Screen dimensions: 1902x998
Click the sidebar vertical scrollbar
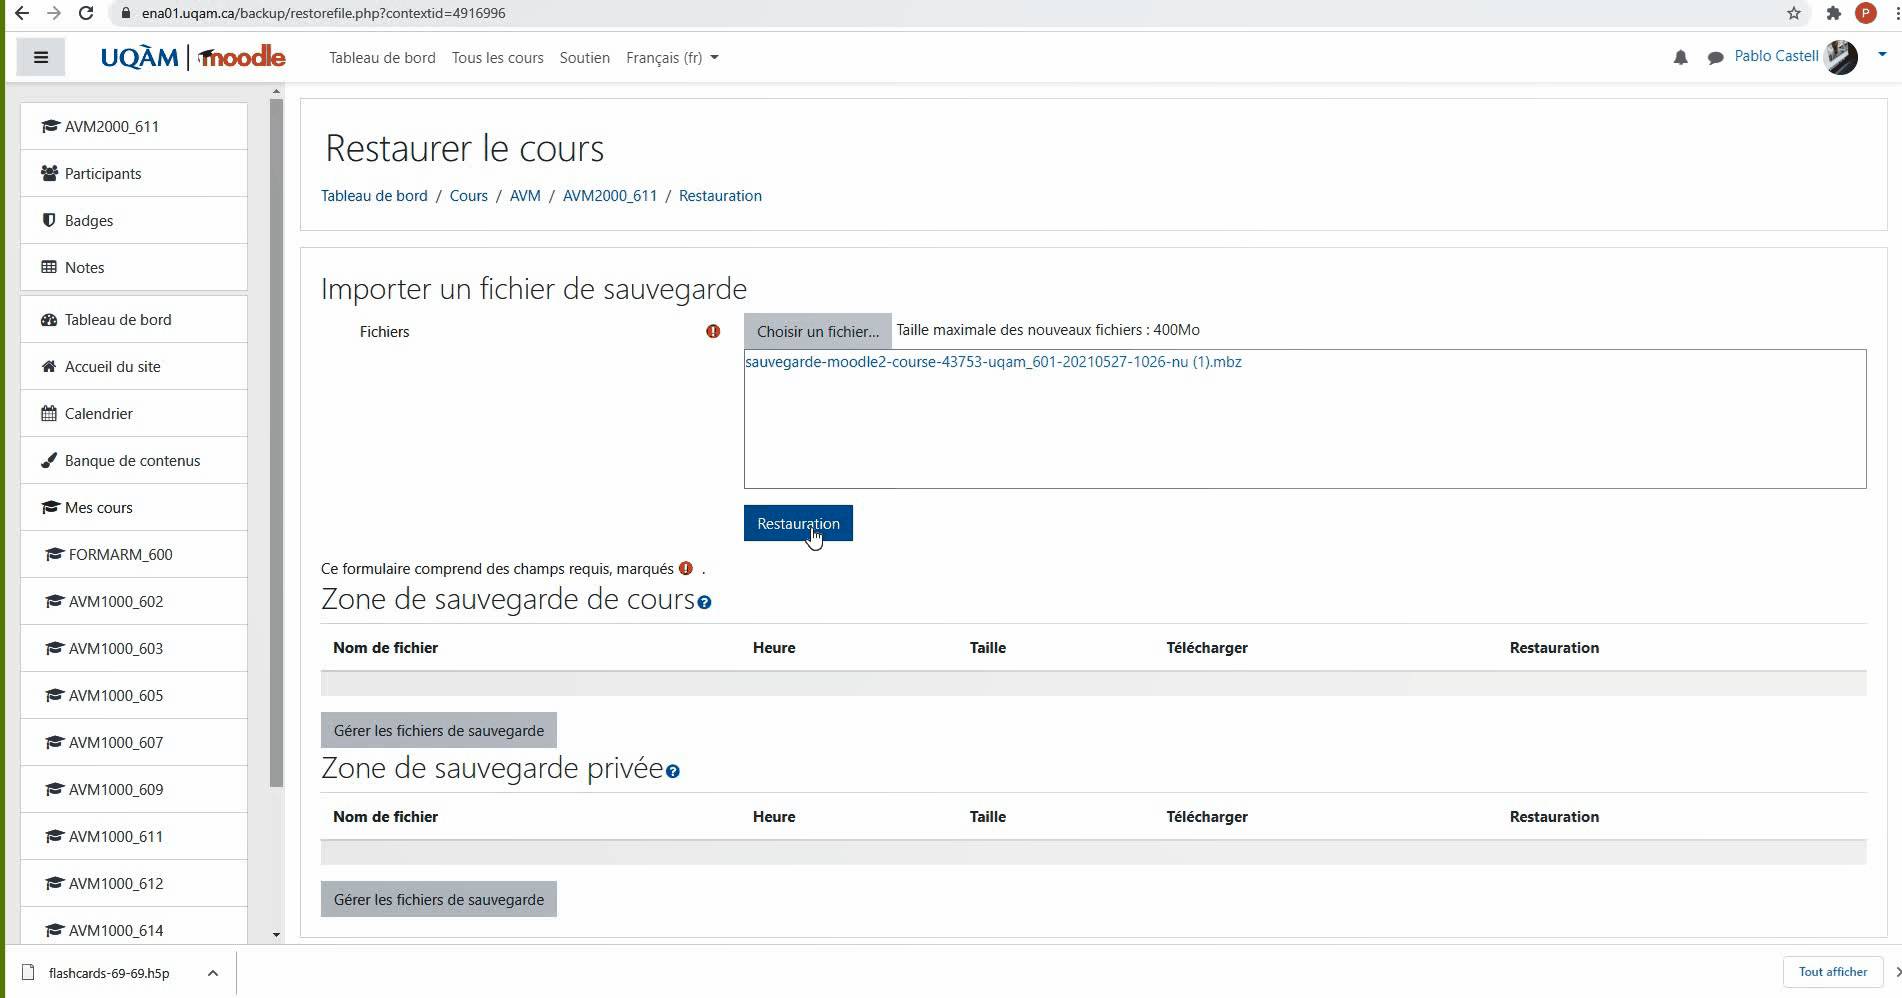276,440
